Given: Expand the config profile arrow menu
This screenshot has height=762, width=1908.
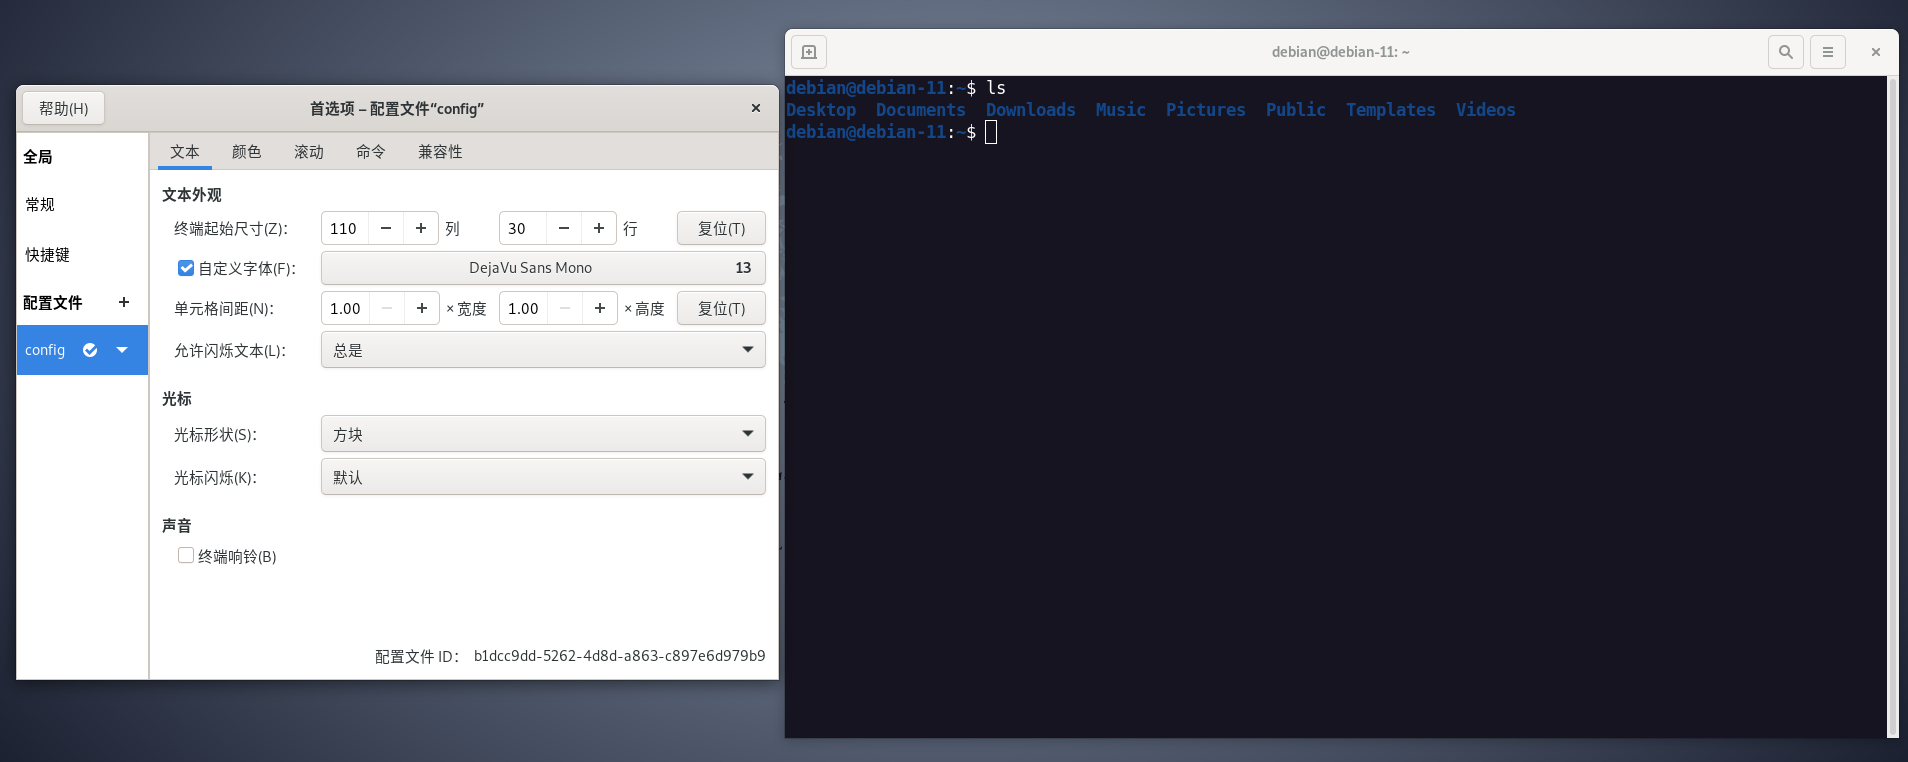Looking at the screenshot, I should click(122, 350).
